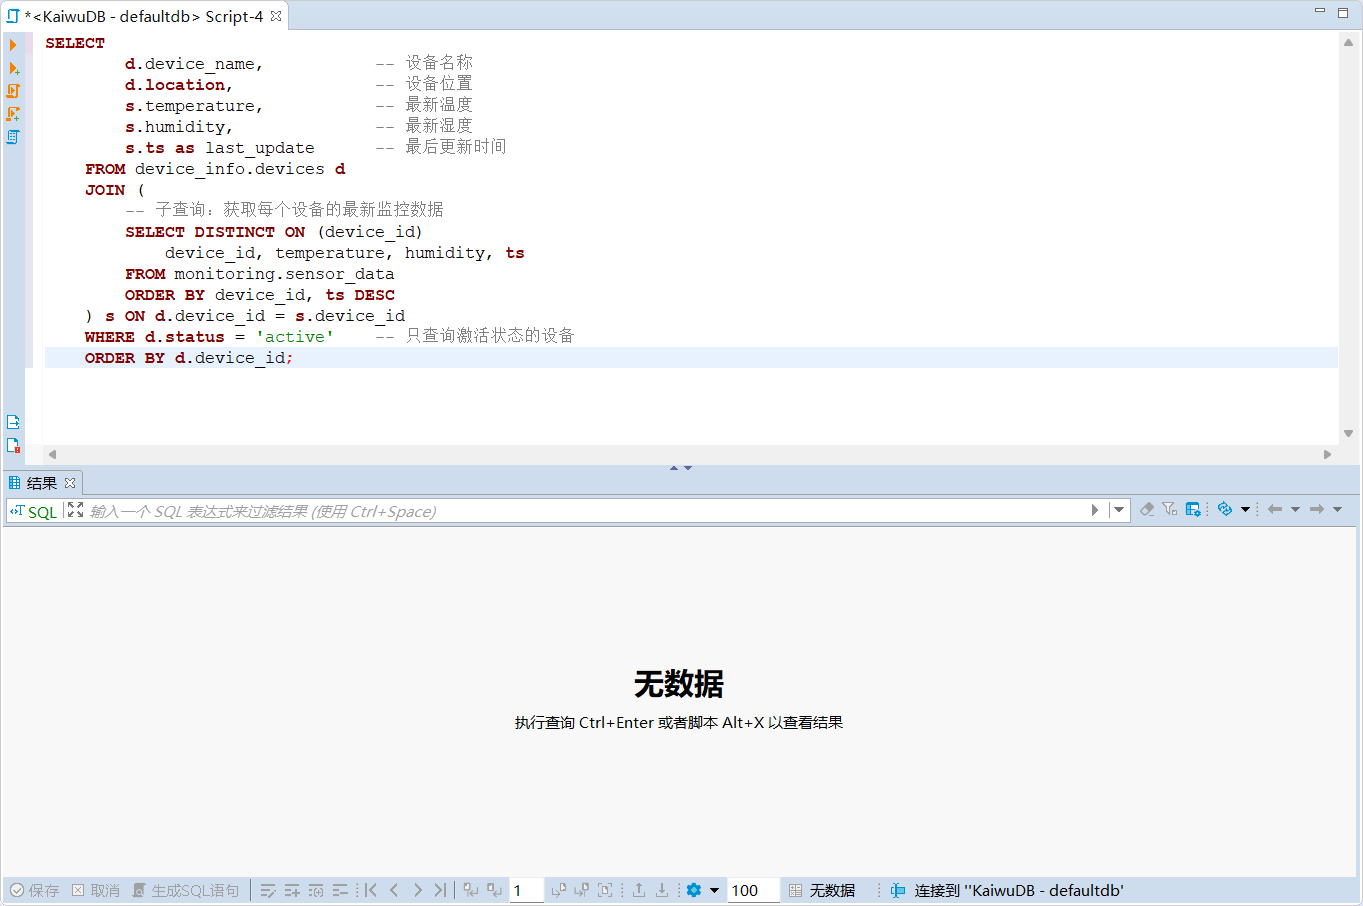Show the output panel icon in the left gutter
The image size is (1363, 906).
(13, 422)
